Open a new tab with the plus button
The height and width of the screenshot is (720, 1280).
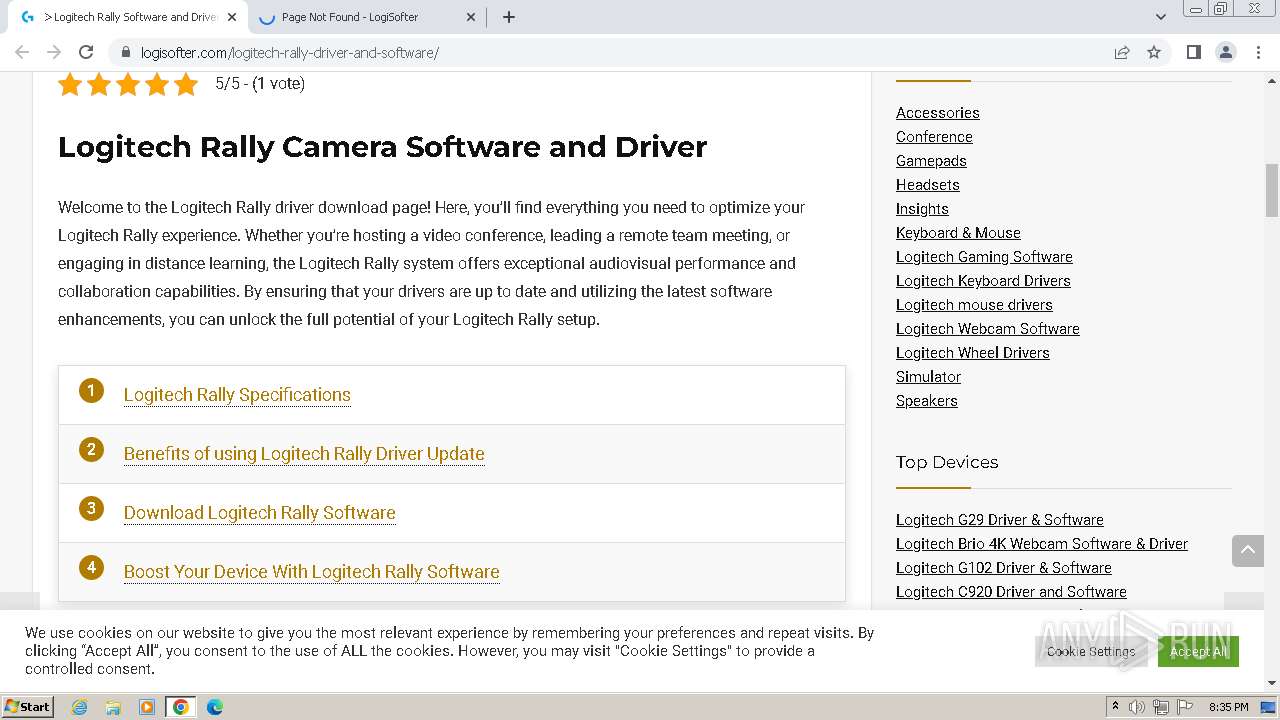click(508, 17)
